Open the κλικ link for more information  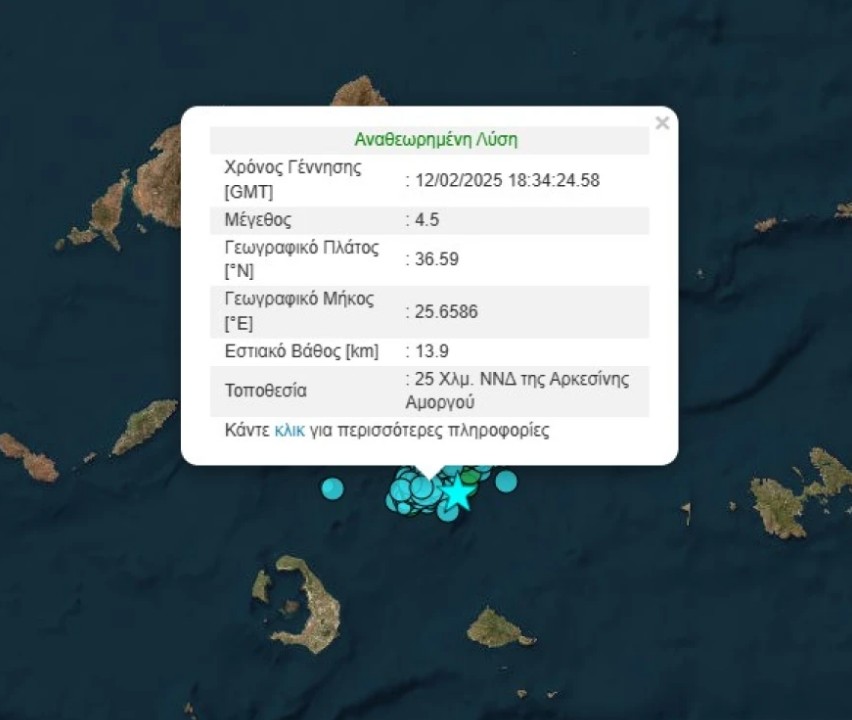(290, 430)
